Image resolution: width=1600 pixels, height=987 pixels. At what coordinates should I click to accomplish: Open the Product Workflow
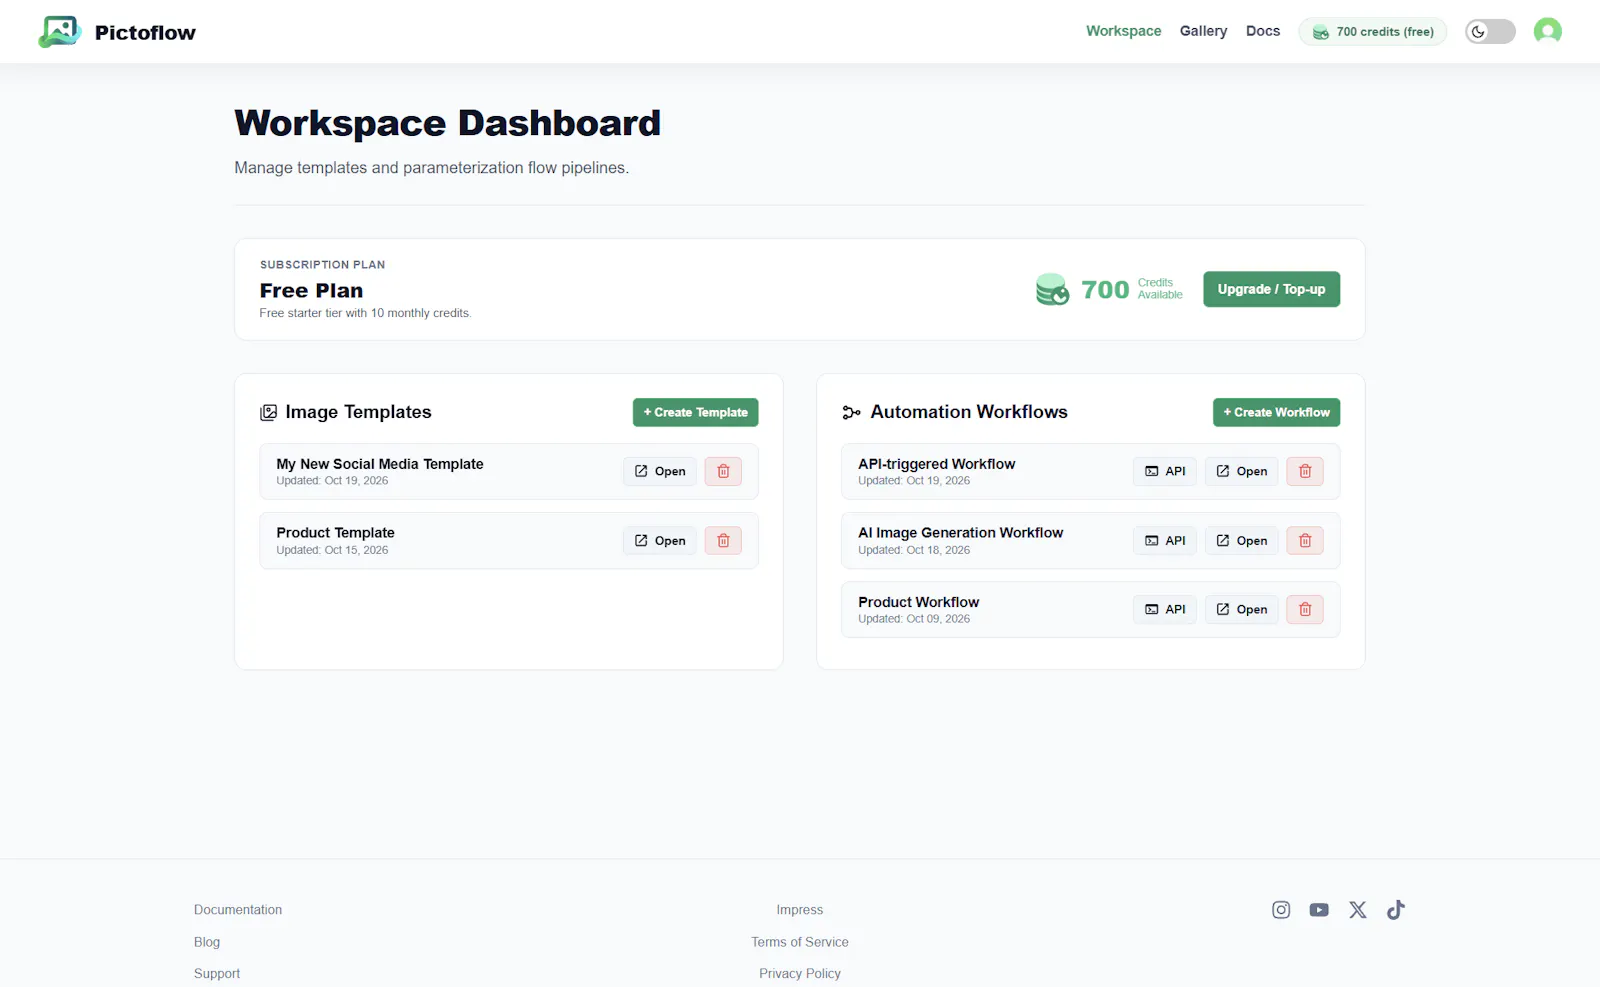[x=1241, y=609]
